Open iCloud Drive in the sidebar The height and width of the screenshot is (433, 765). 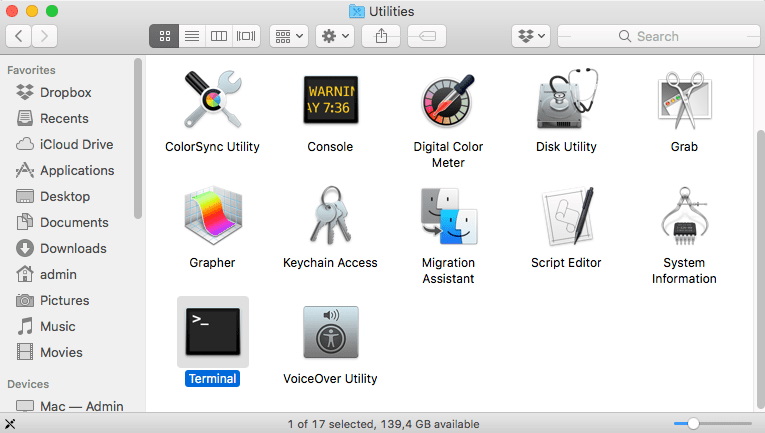tap(65, 144)
